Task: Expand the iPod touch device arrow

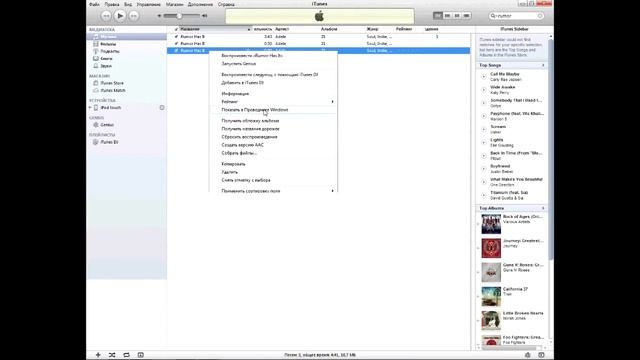Action: (90, 108)
